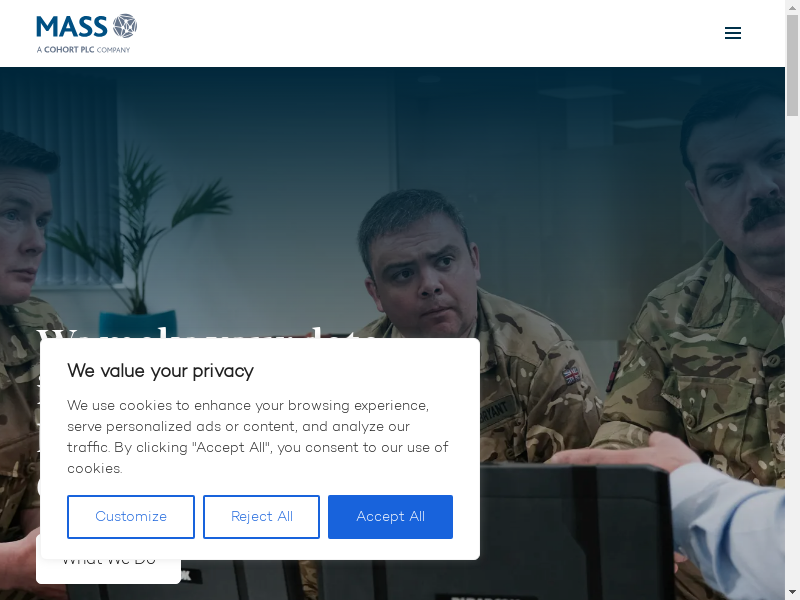Click the 'We value your privacy' heading
This screenshot has width=800, height=600.
click(160, 371)
